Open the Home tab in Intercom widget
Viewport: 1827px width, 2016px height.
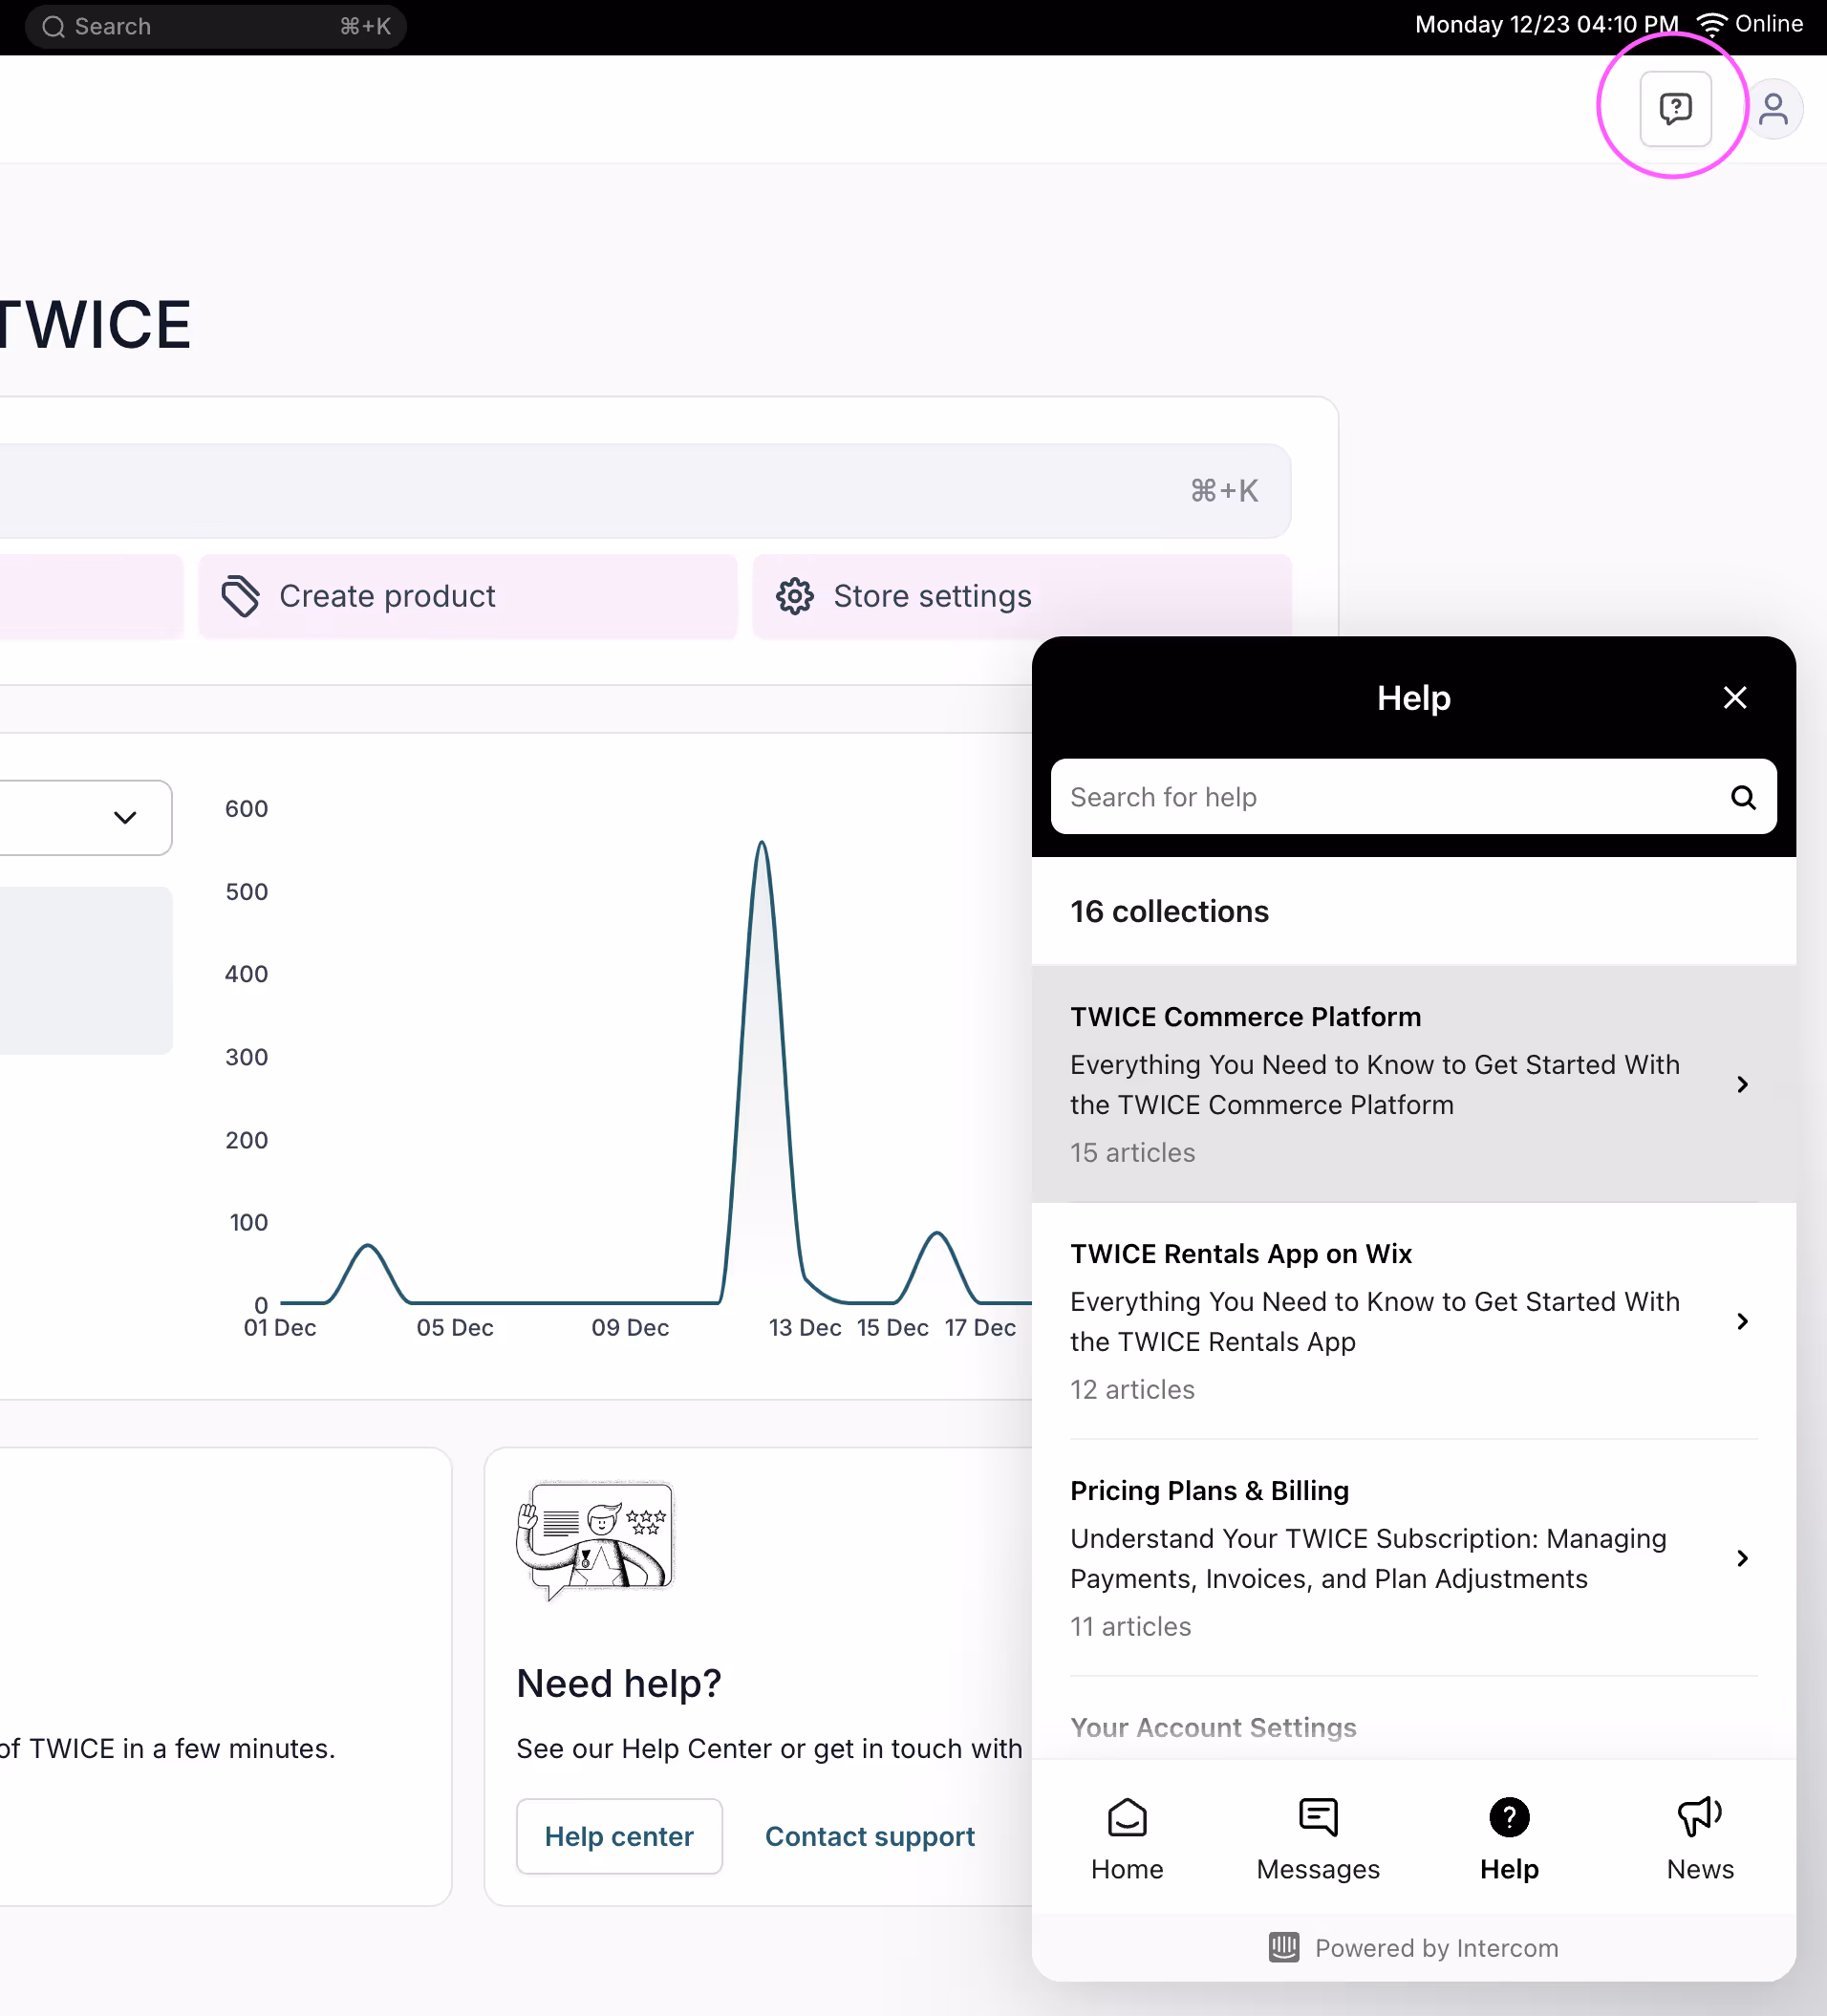tap(1127, 1839)
